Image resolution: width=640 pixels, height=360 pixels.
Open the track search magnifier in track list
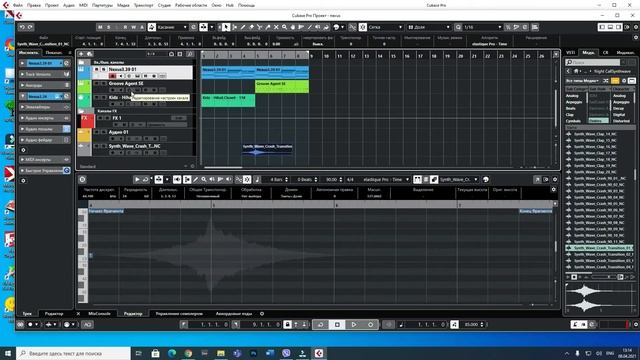pyautogui.click(x=190, y=54)
